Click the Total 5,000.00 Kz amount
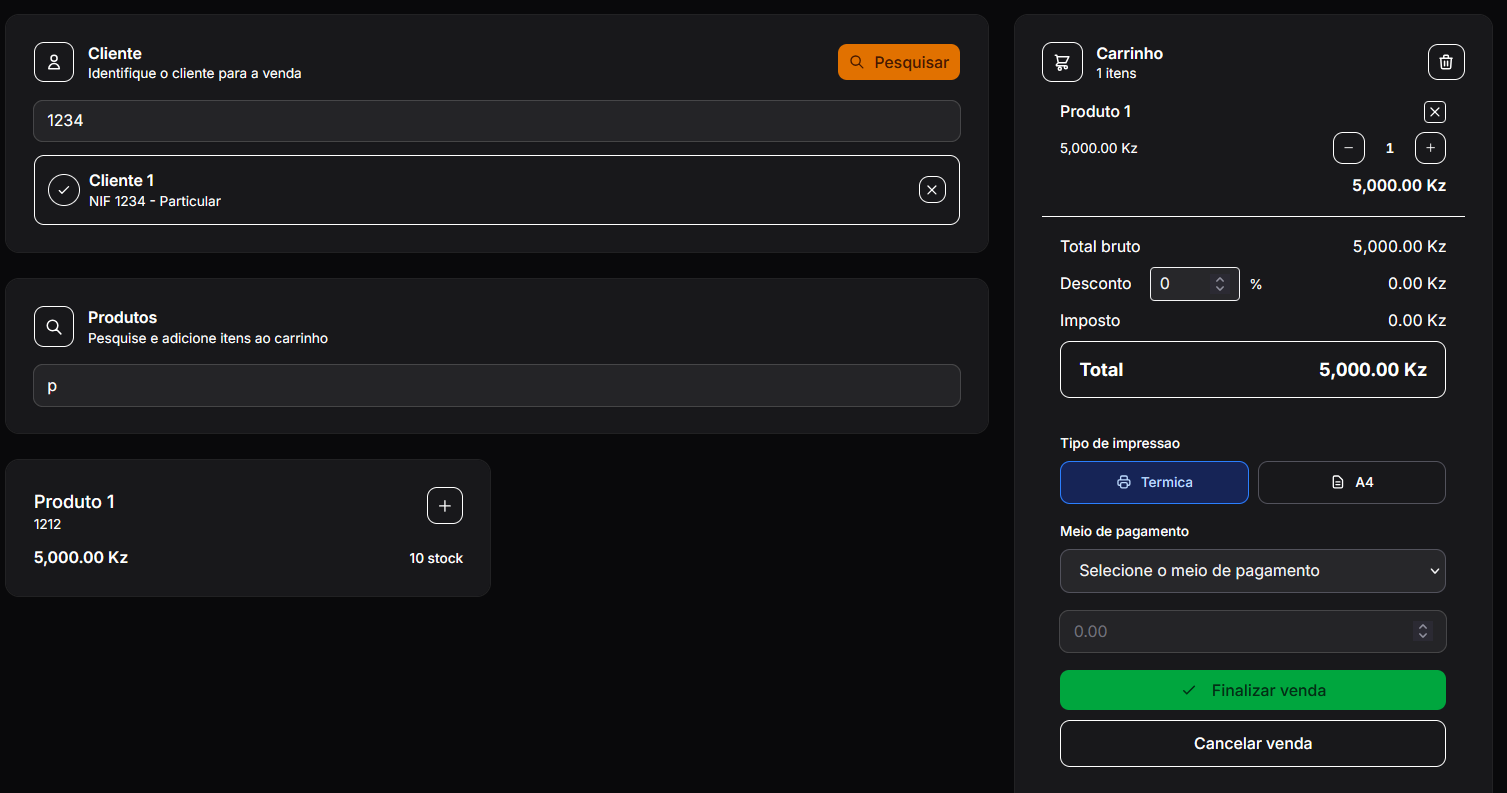Viewport: 1507px width, 793px height. [1372, 370]
